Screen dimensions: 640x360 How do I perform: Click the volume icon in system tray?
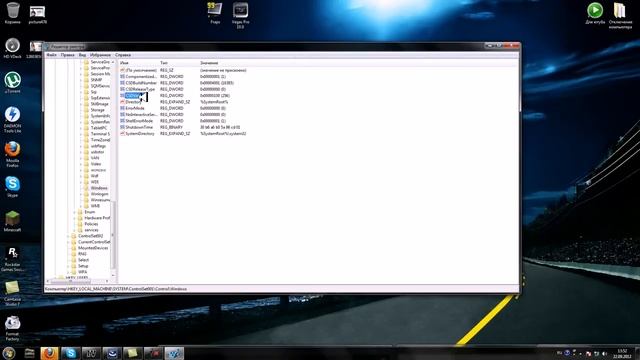604,353
